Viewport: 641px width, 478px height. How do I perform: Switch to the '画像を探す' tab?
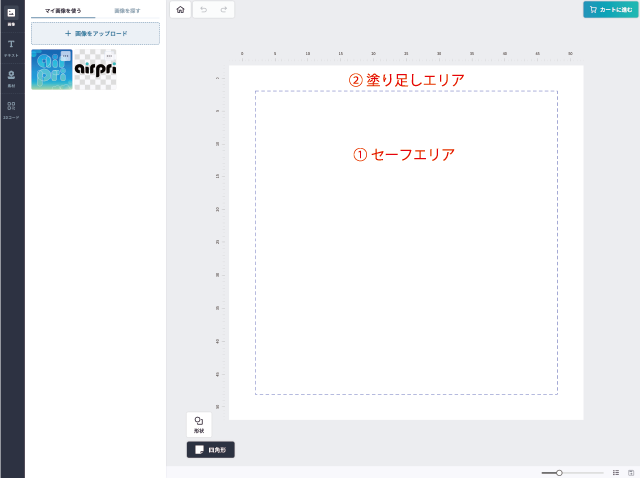127,11
